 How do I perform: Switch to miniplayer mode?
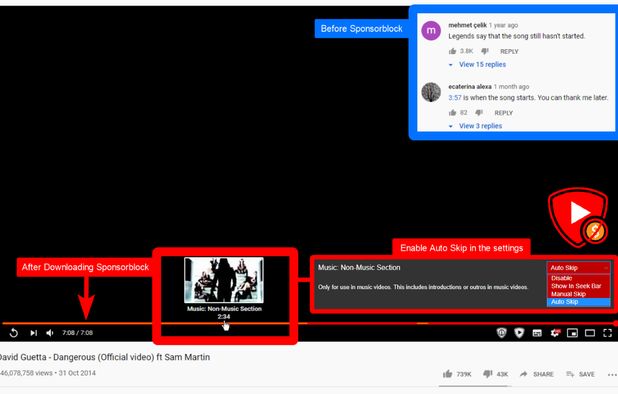[x=572, y=333]
